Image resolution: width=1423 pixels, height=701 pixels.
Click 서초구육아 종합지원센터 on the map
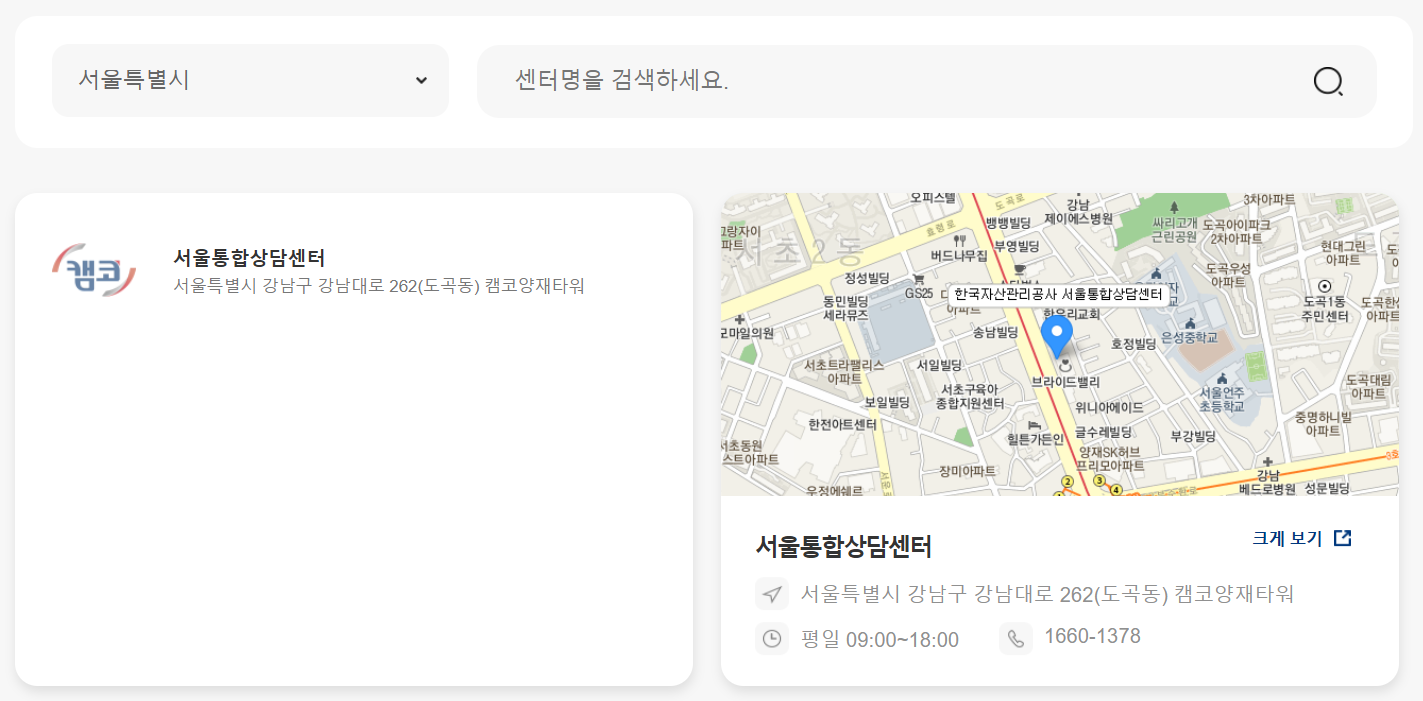tap(970, 396)
